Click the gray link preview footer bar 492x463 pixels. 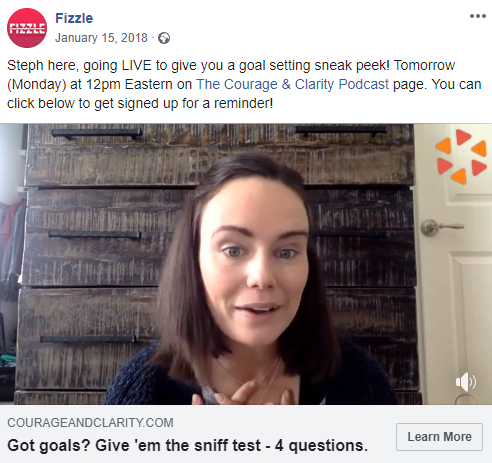coord(246,434)
